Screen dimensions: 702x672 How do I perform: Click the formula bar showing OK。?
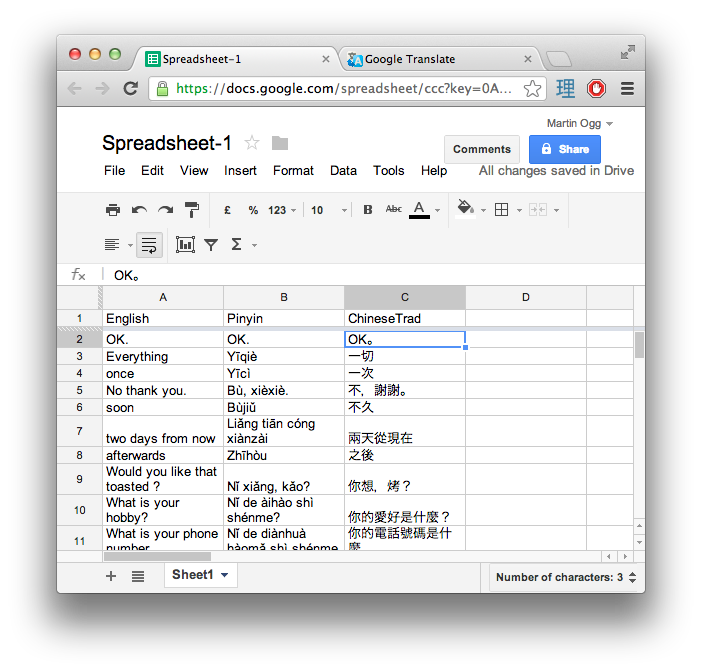coord(372,275)
